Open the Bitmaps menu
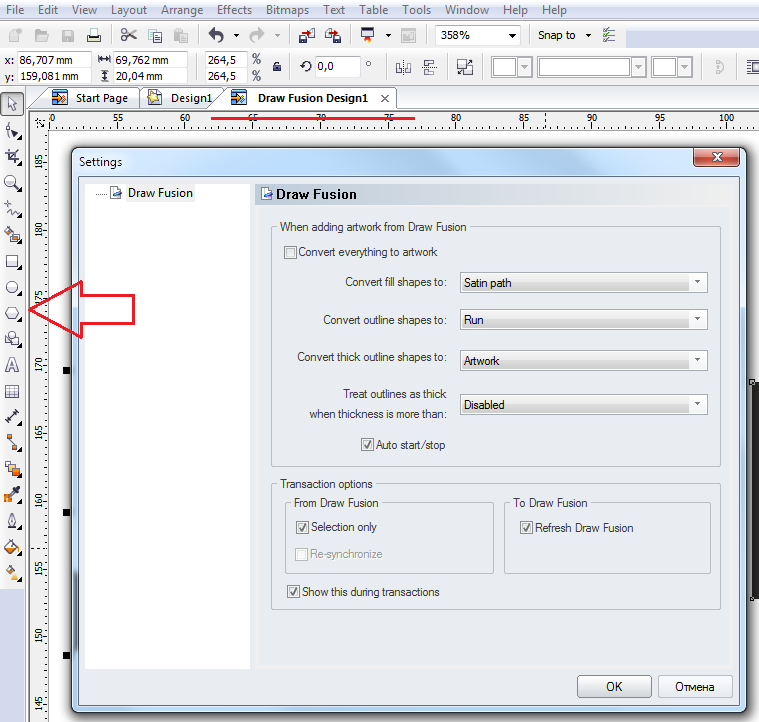This screenshot has height=722, width=759. click(286, 10)
